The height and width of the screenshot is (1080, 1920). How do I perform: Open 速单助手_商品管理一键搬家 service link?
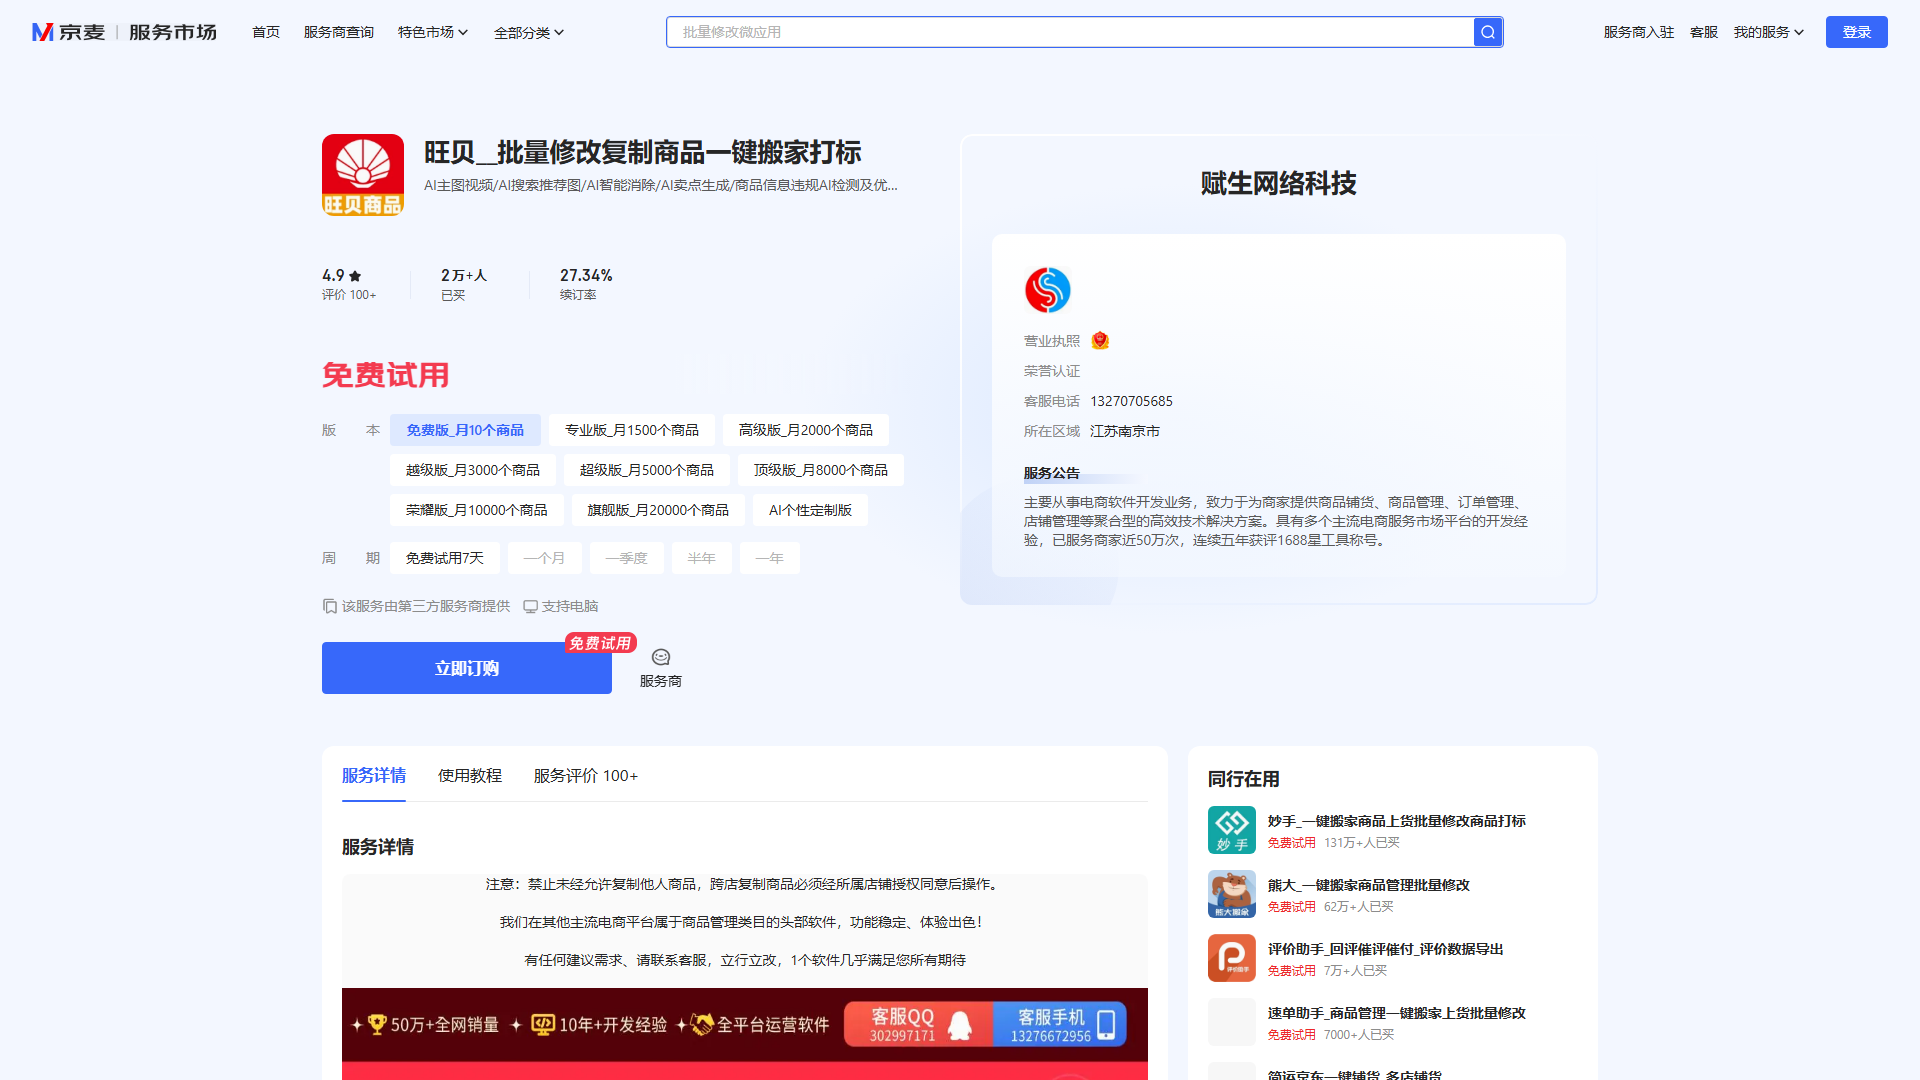point(1397,1013)
